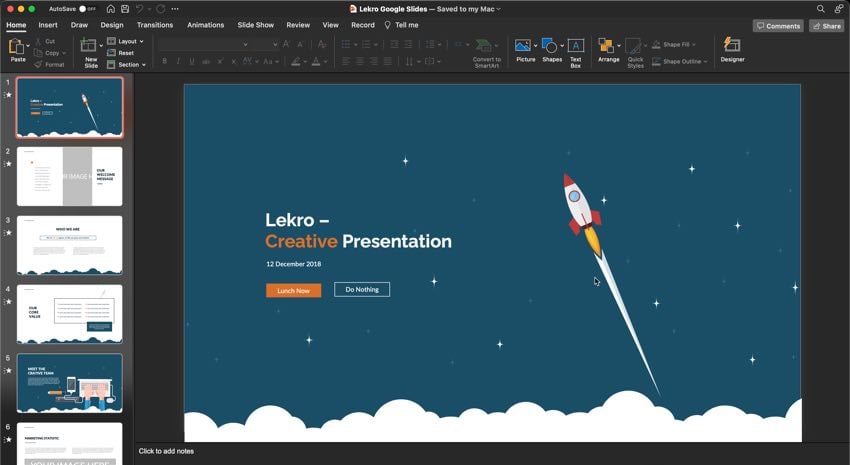
Task: Toggle the AutoSave switch
Action: click(86, 9)
